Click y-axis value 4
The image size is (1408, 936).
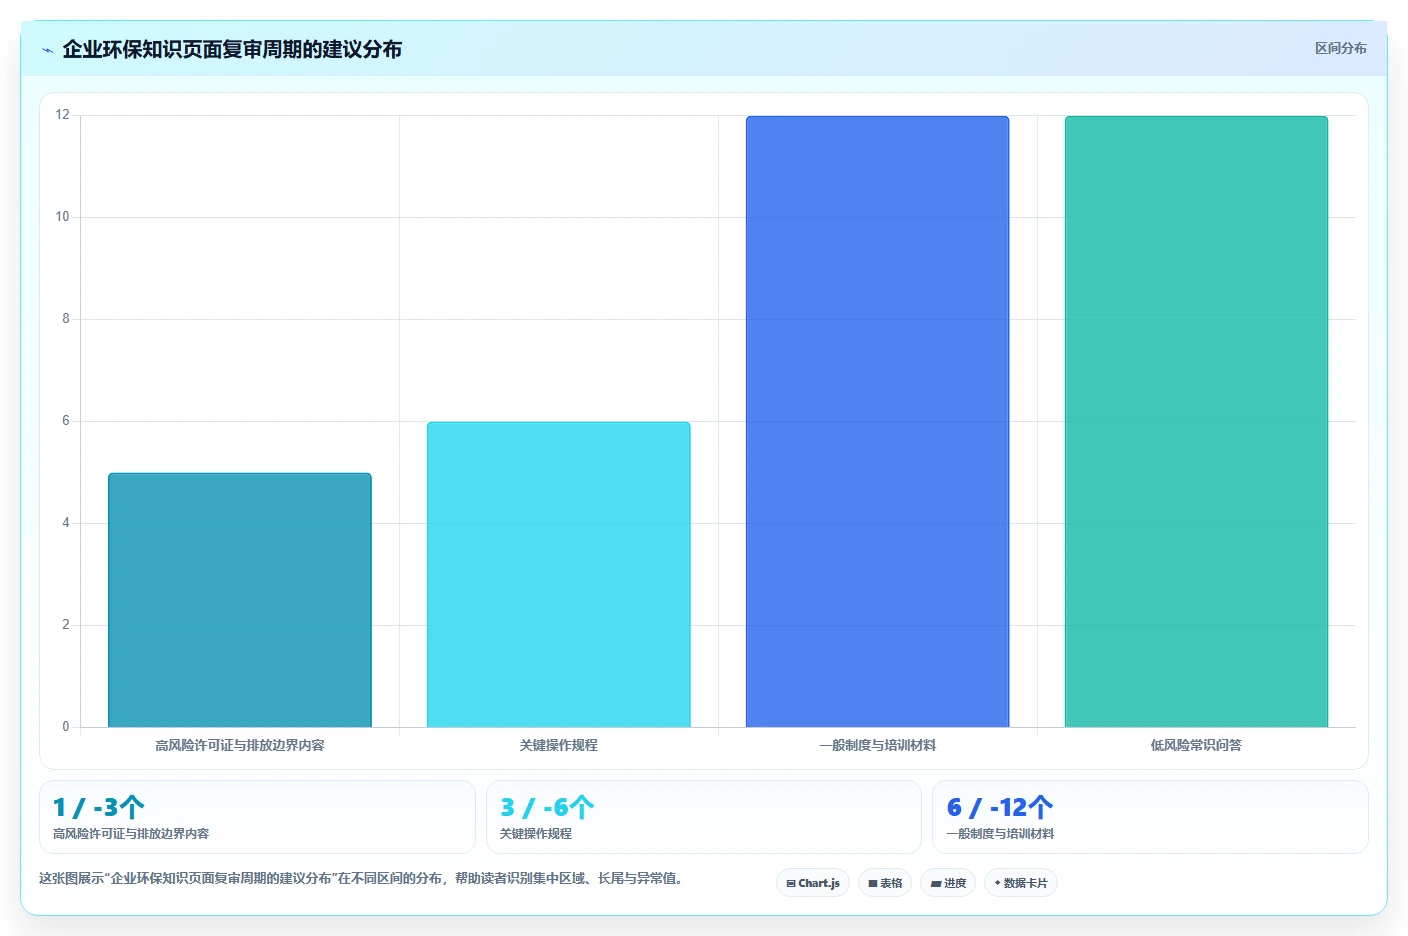click(x=66, y=523)
